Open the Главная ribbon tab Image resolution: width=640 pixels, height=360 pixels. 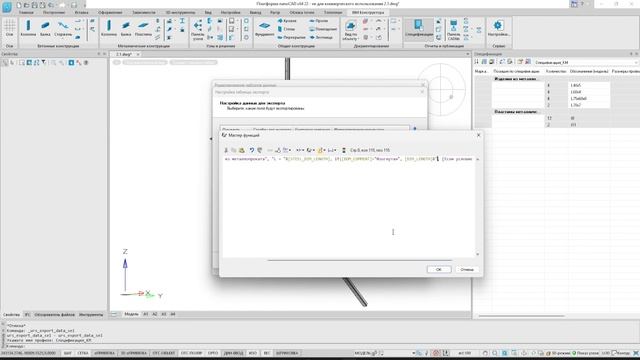click(26, 13)
